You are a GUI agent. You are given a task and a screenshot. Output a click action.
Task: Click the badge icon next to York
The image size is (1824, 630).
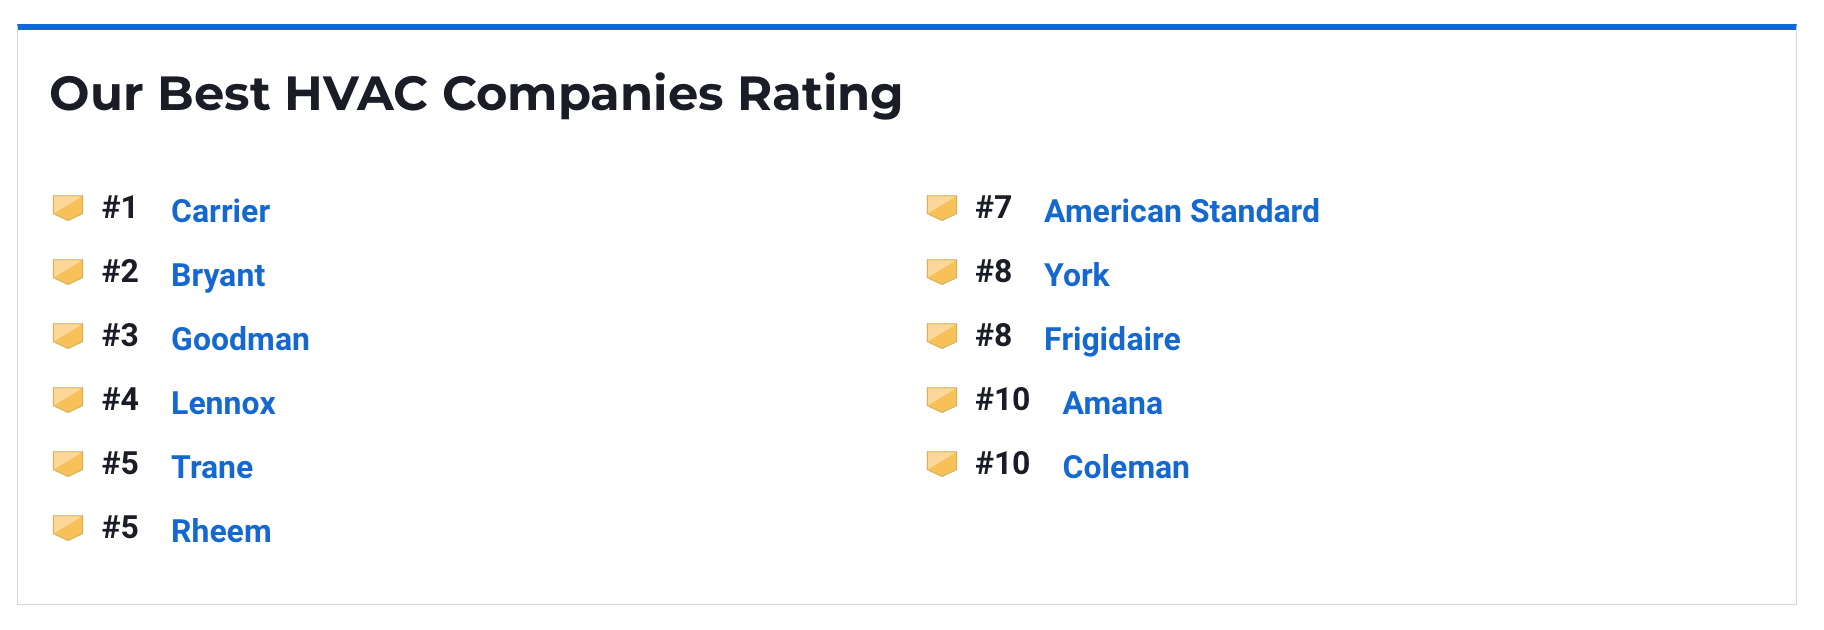942,272
